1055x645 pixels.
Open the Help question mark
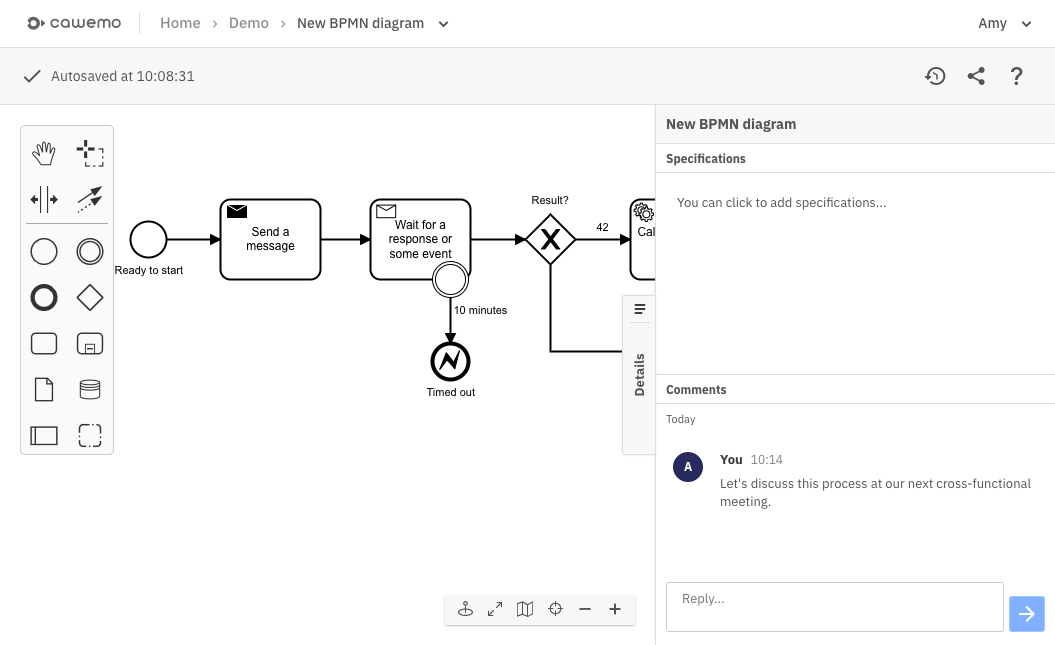click(x=1017, y=76)
